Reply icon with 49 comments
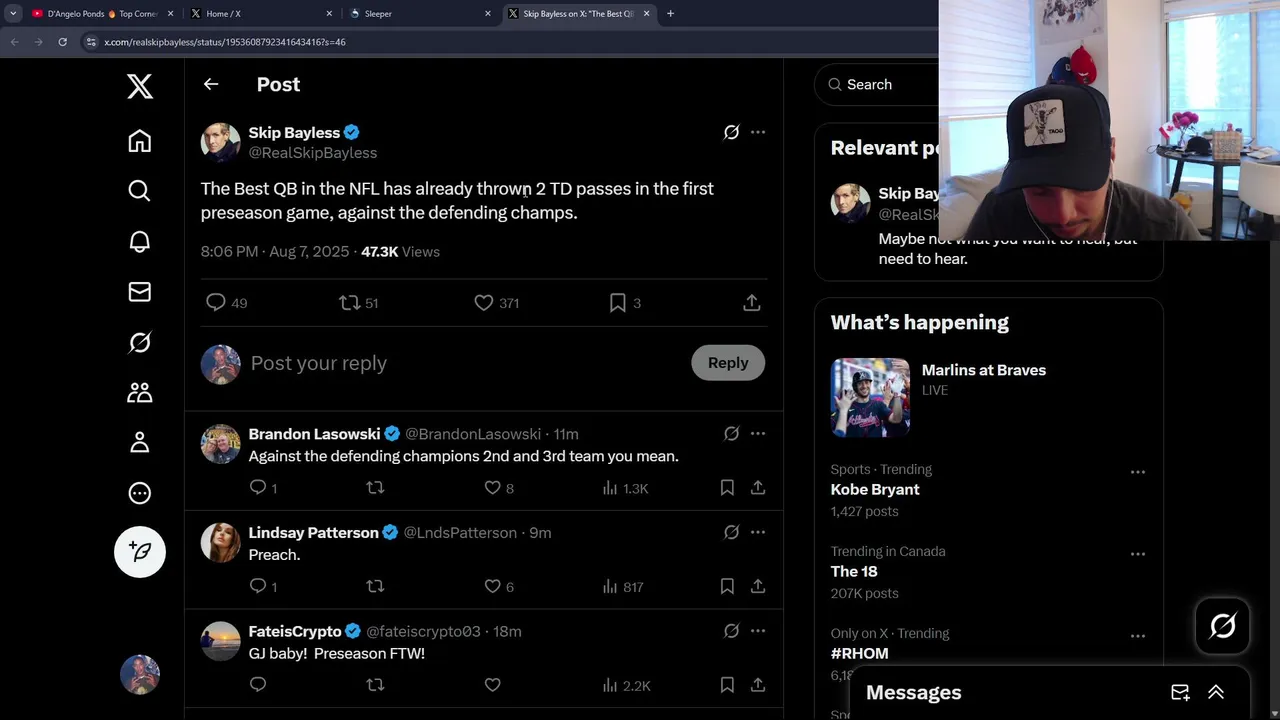The width and height of the screenshot is (1280, 720). tap(226, 302)
